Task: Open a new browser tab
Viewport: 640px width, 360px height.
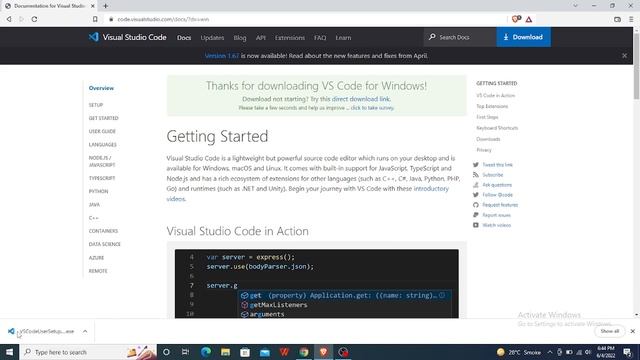Action: pos(105,6)
